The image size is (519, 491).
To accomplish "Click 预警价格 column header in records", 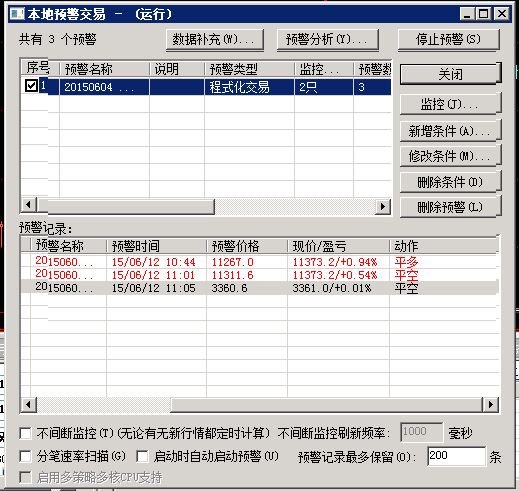I will click(x=247, y=246).
